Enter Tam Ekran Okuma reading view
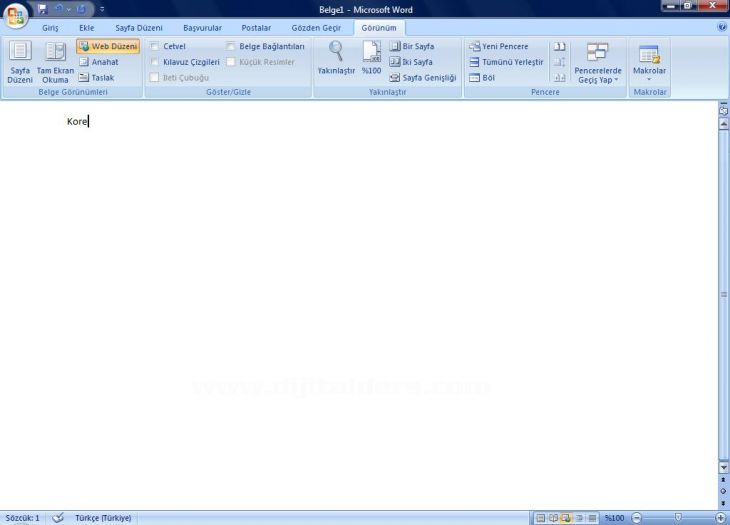 55,62
